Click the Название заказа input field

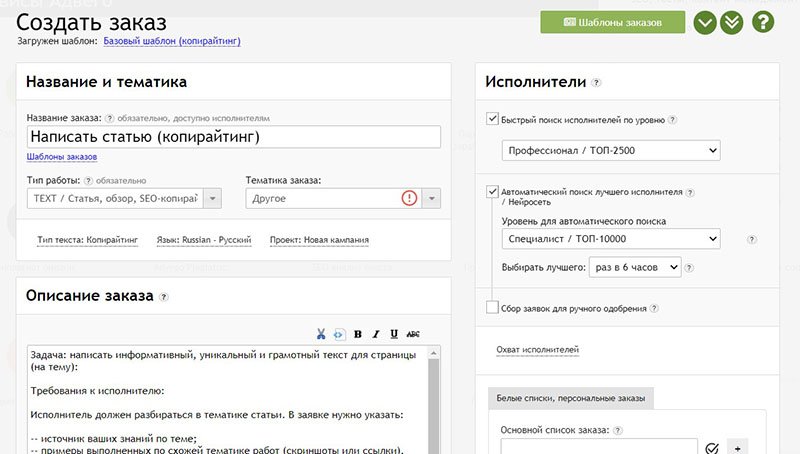[x=234, y=137]
